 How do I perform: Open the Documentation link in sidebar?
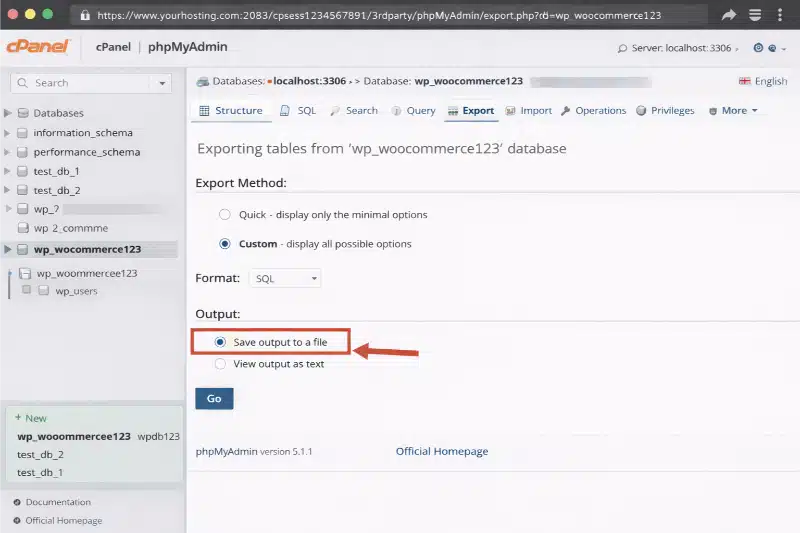pyautogui.click(x=58, y=502)
